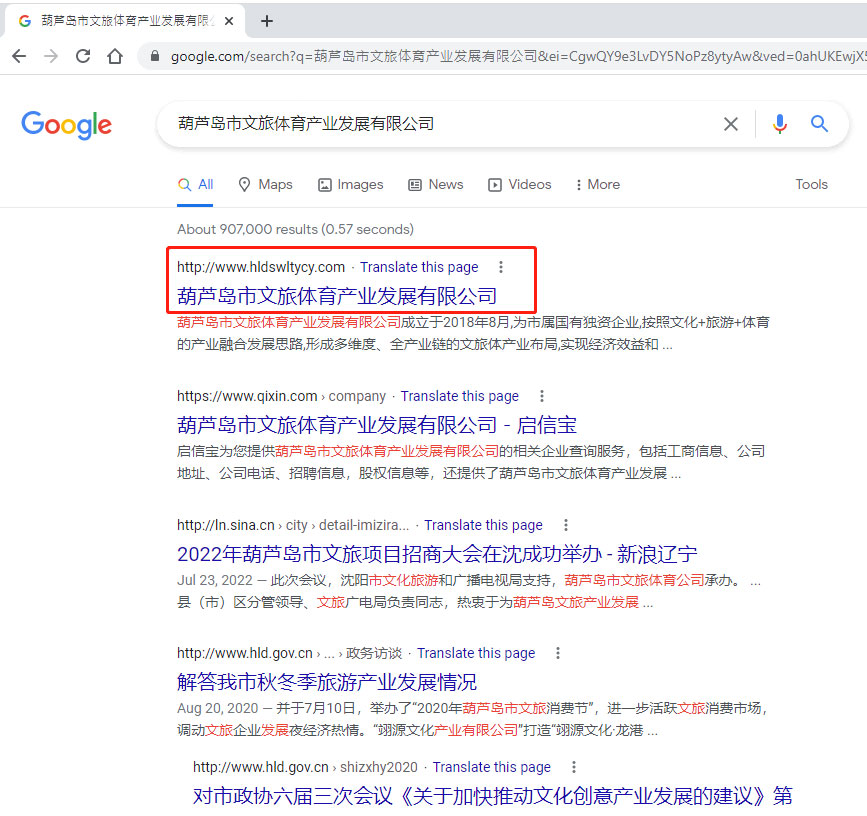Switch to the News tab
The image size is (867, 816).
[x=435, y=184]
